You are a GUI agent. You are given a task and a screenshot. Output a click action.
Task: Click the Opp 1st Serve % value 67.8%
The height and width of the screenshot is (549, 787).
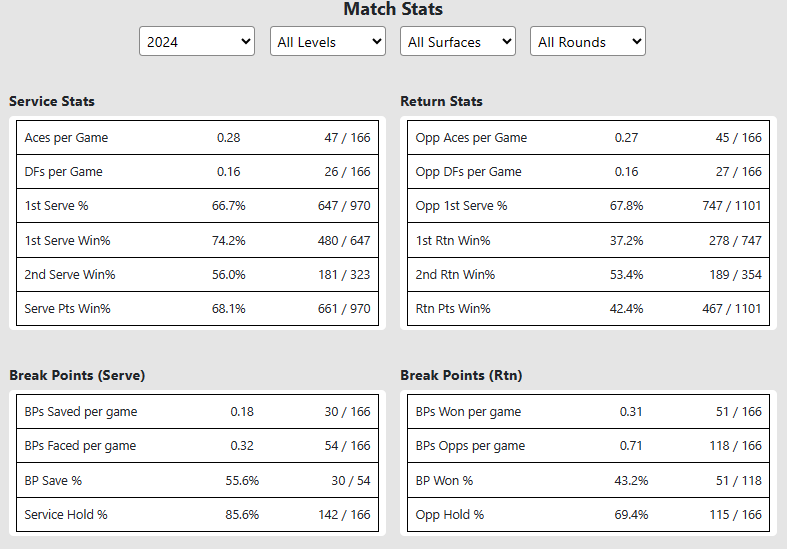tap(627, 206)
